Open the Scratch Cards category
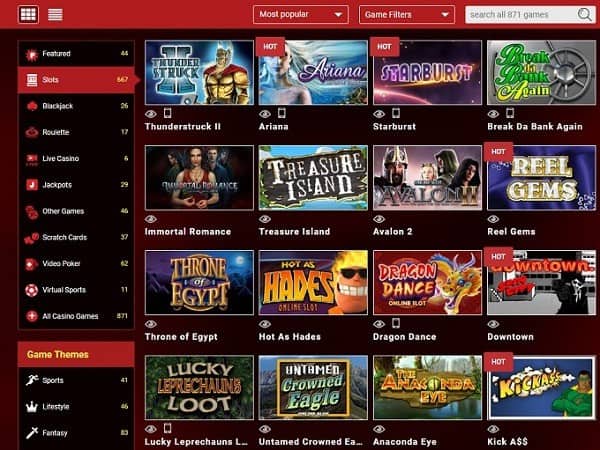 coord(76,237)
